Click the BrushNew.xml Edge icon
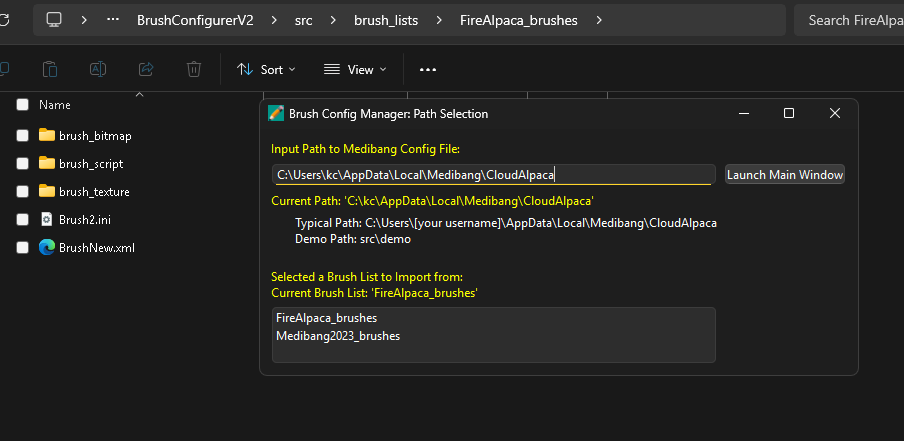Image resolution: width=904 pixels, height=441 pixels. (x=47, y=247)
